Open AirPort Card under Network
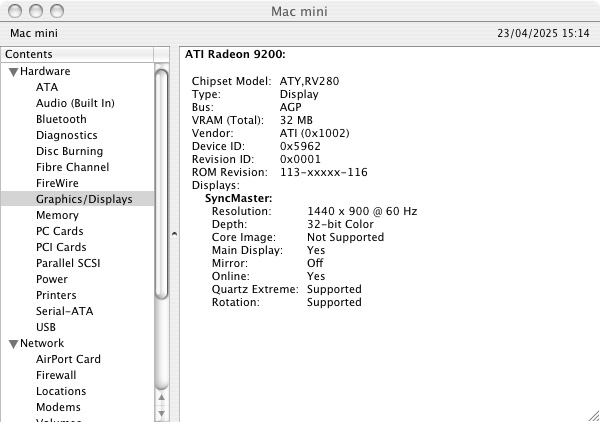This screenshot has width=600, height=422. click(x=68, y=359)
